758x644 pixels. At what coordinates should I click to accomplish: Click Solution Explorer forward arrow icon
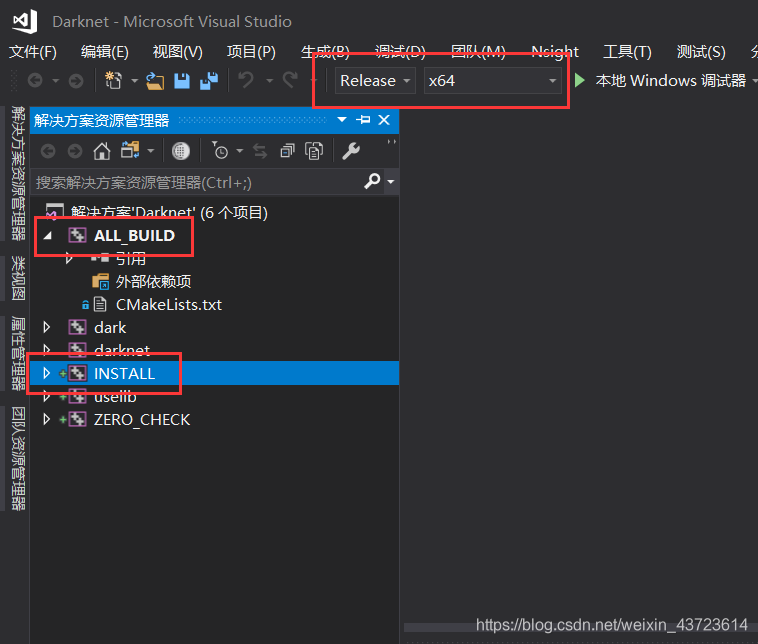coord(75,151)
